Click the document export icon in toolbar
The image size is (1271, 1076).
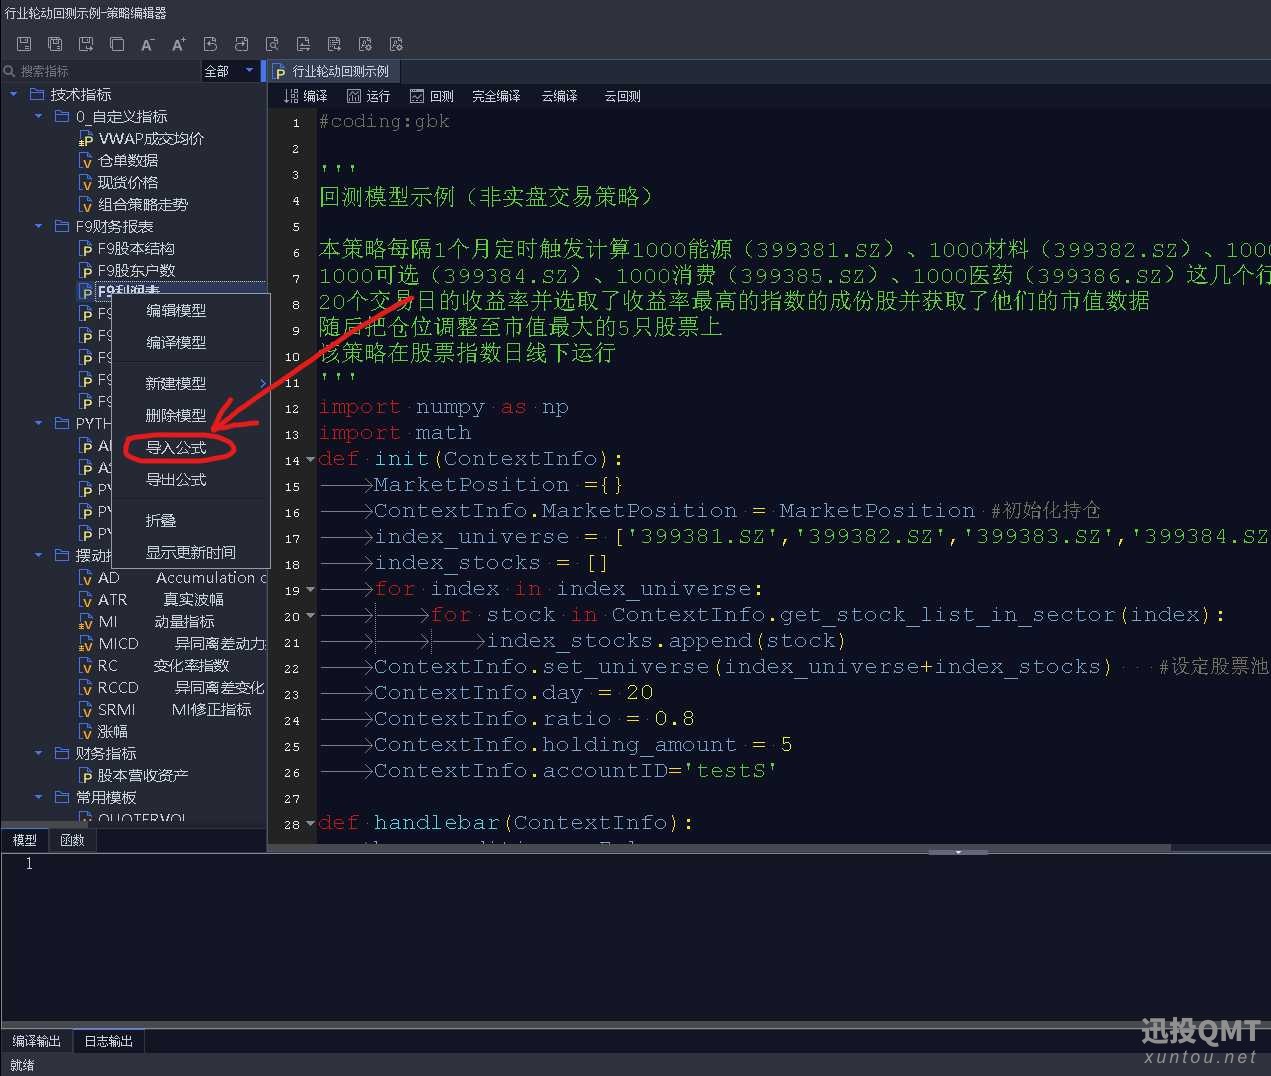tap(334, 44)
